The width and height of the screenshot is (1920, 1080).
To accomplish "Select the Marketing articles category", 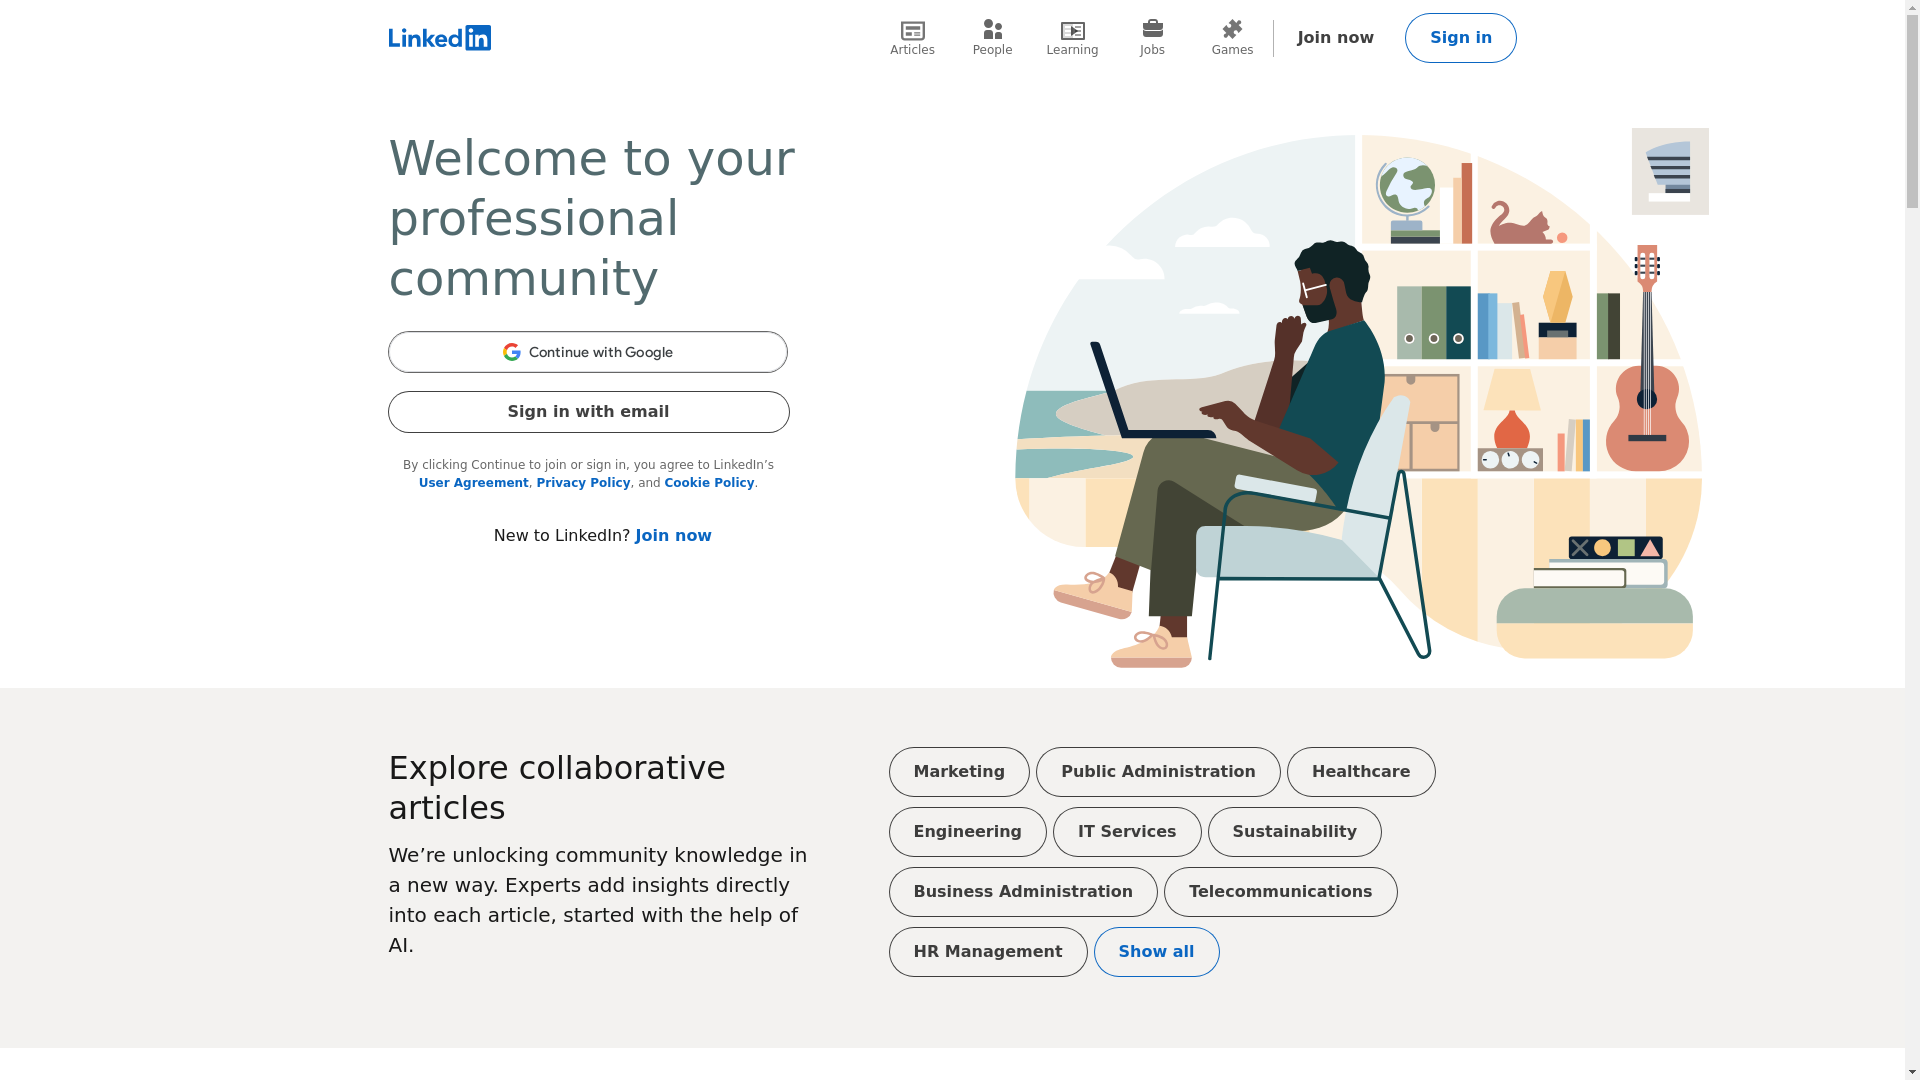I will [957, 771].
